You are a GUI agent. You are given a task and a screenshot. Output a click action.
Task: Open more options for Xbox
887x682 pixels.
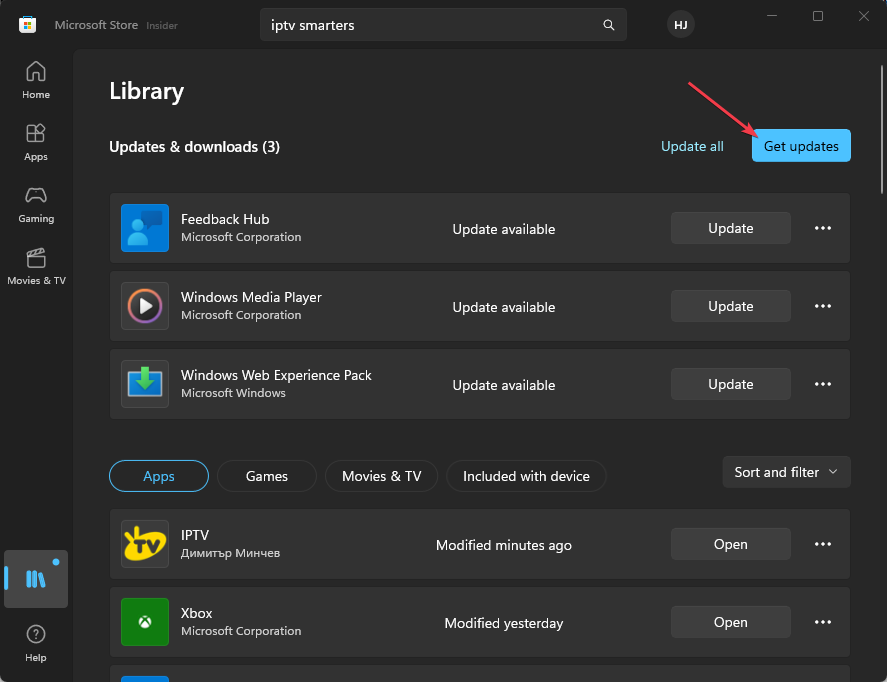click(x=823, y=622)
